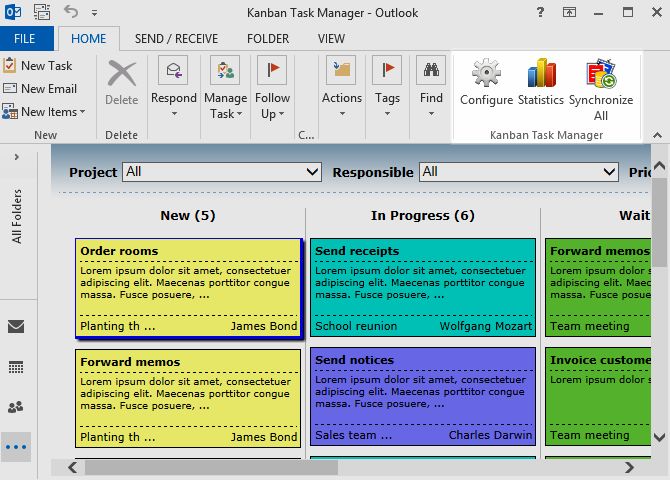Click the All Folders vertical label
Viewport: 670px width, 480px height.
[x=17, y=217]
